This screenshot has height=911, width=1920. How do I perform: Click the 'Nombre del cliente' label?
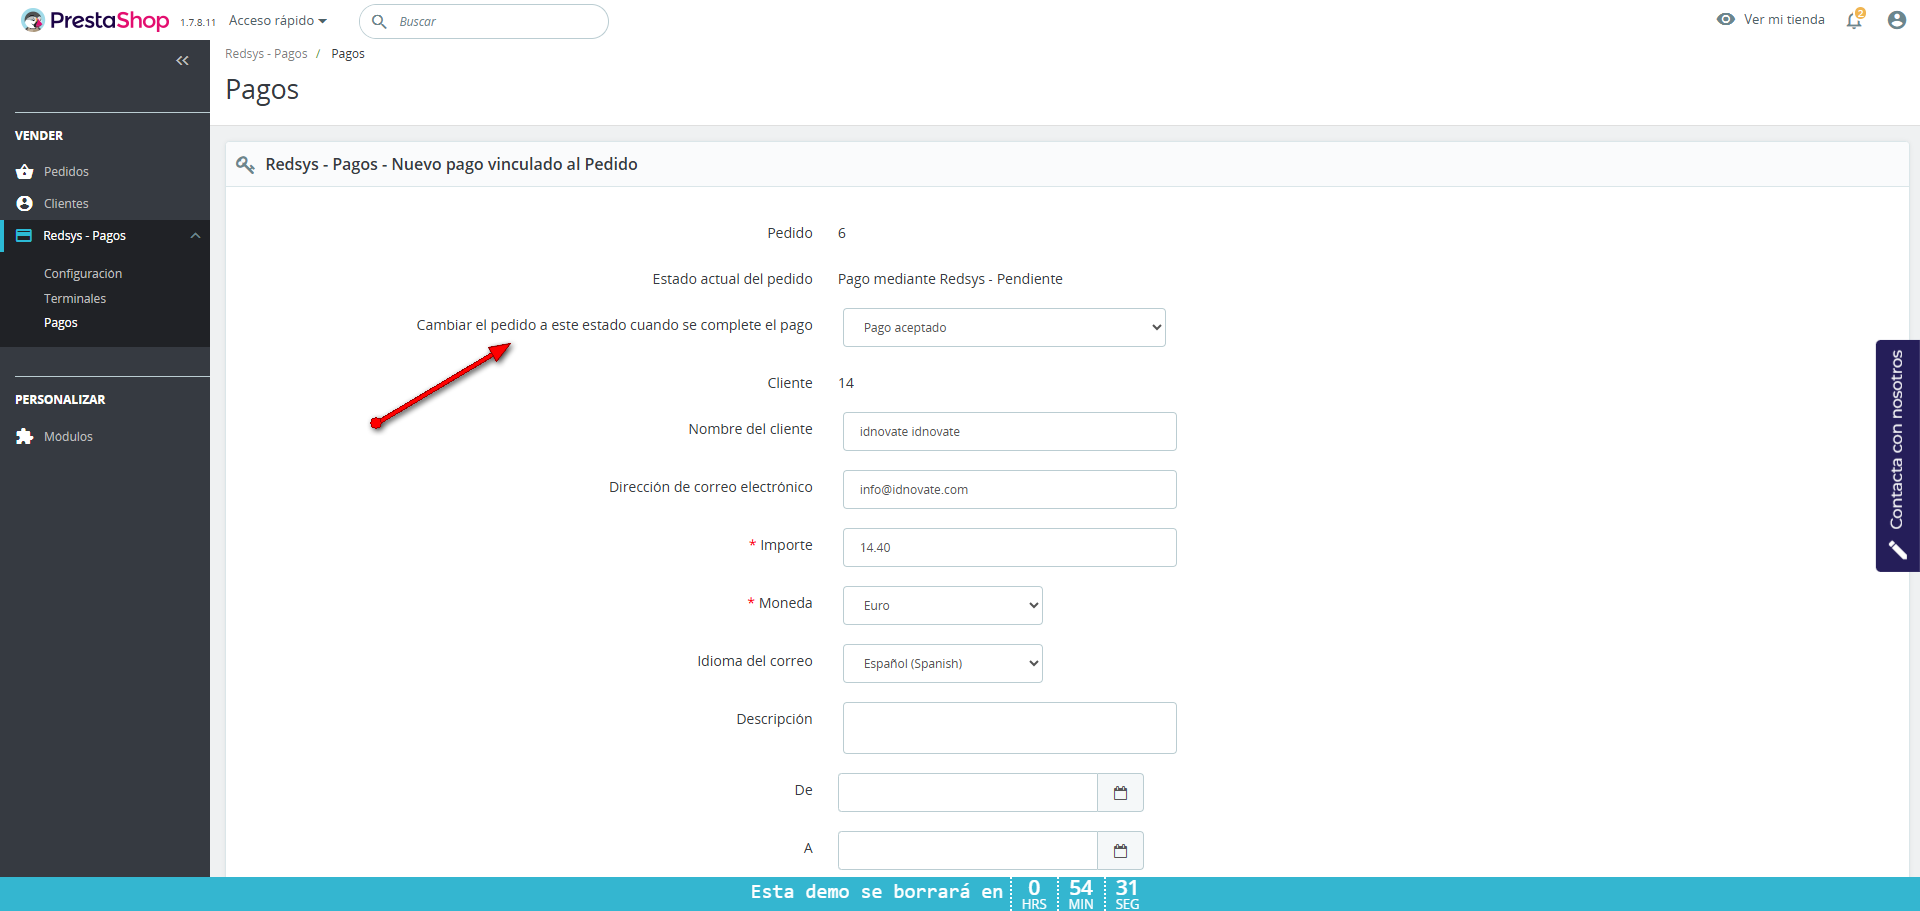[x=751, y=429]
